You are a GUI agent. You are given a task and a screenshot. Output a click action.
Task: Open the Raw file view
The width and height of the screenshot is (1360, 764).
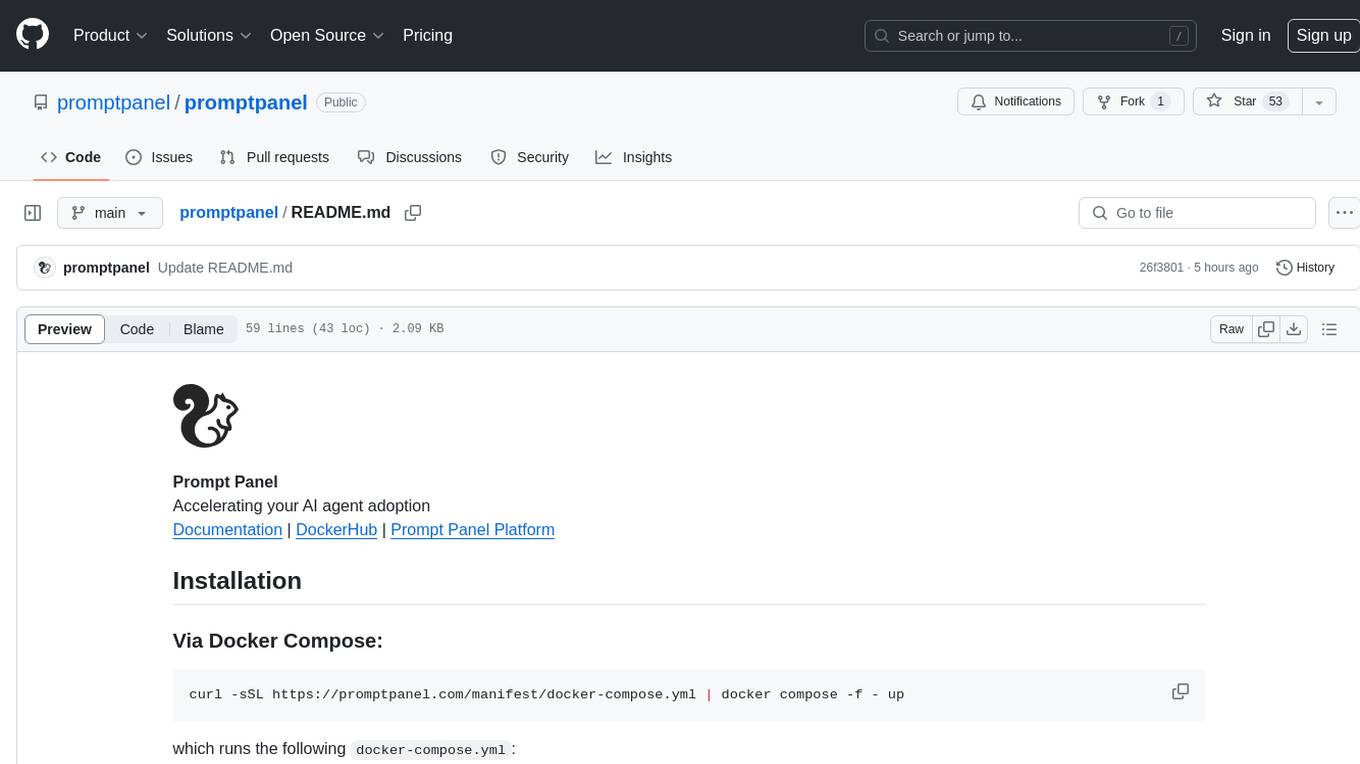pyautogui.click(x=1231, y=329)
